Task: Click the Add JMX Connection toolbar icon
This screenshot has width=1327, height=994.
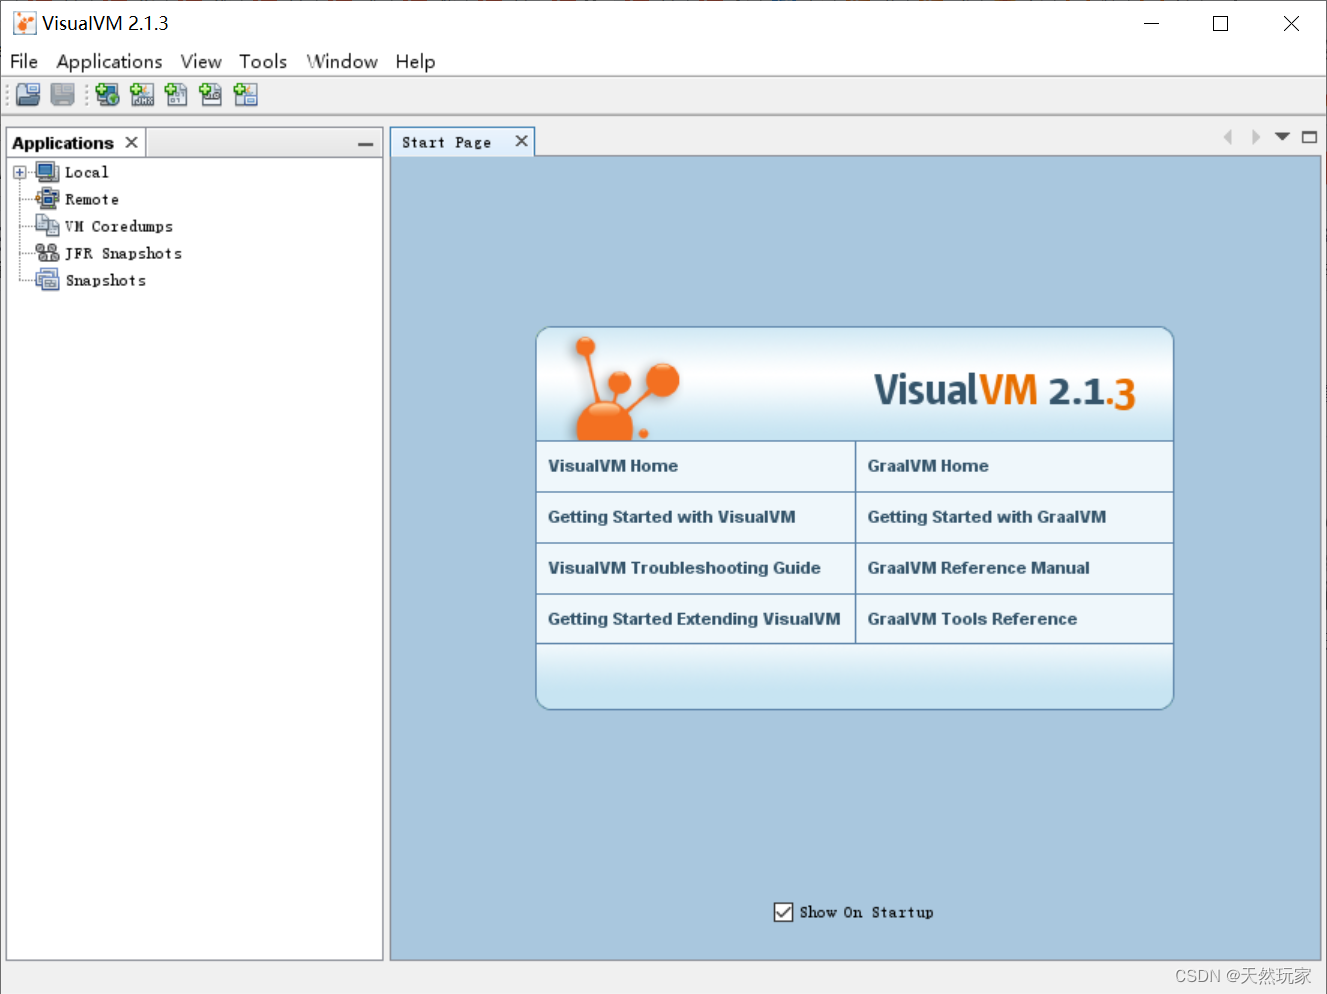Action: [x=142, y=95]
